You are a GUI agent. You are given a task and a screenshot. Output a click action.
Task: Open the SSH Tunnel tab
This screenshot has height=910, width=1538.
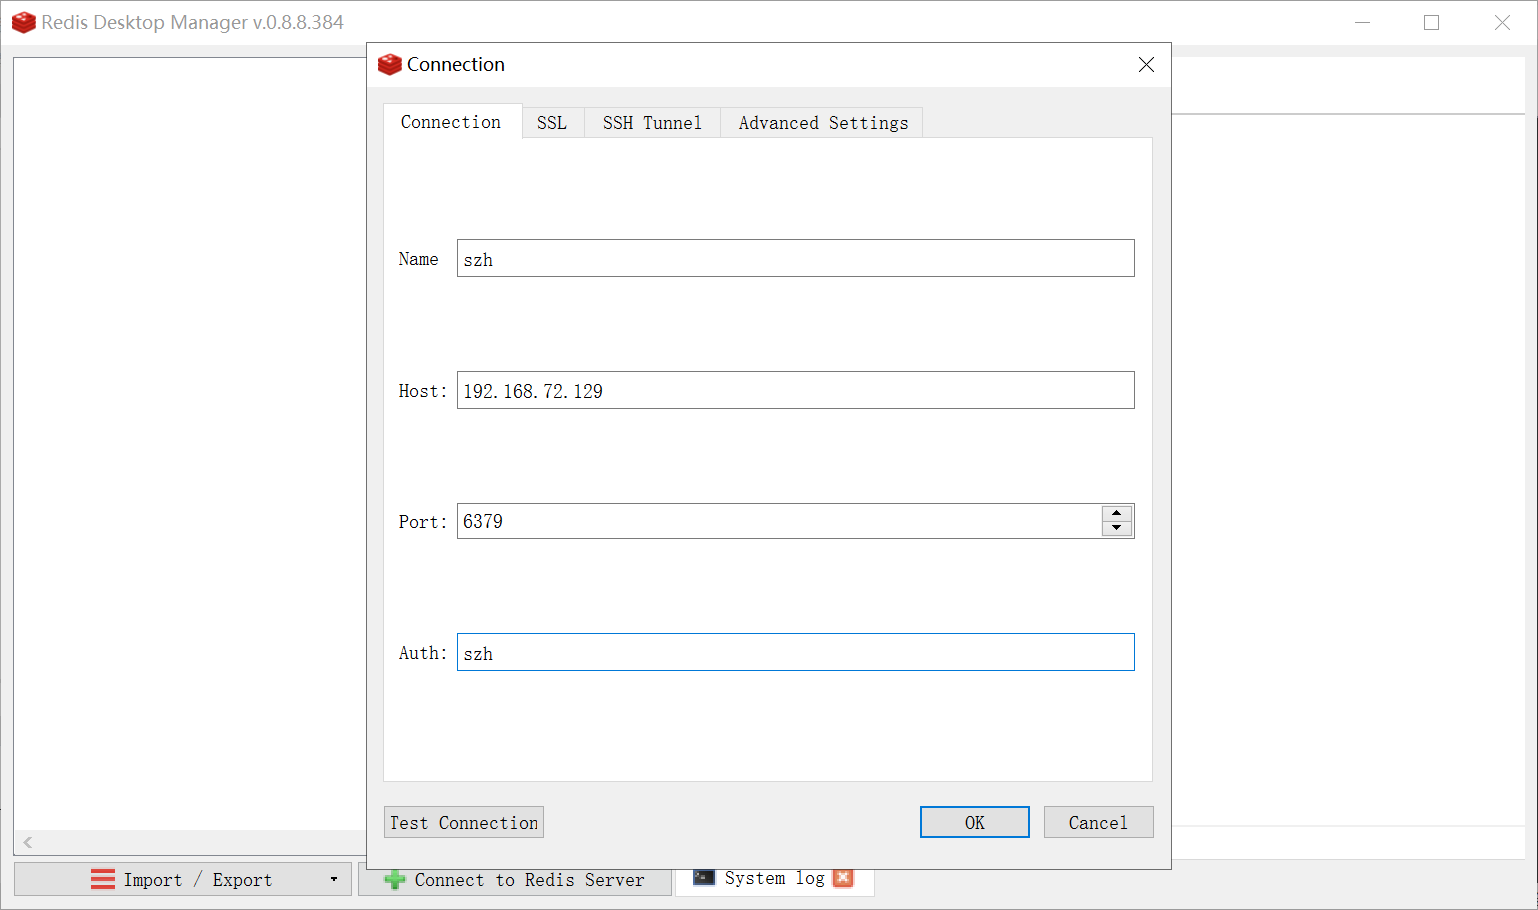tap(652, 123)
